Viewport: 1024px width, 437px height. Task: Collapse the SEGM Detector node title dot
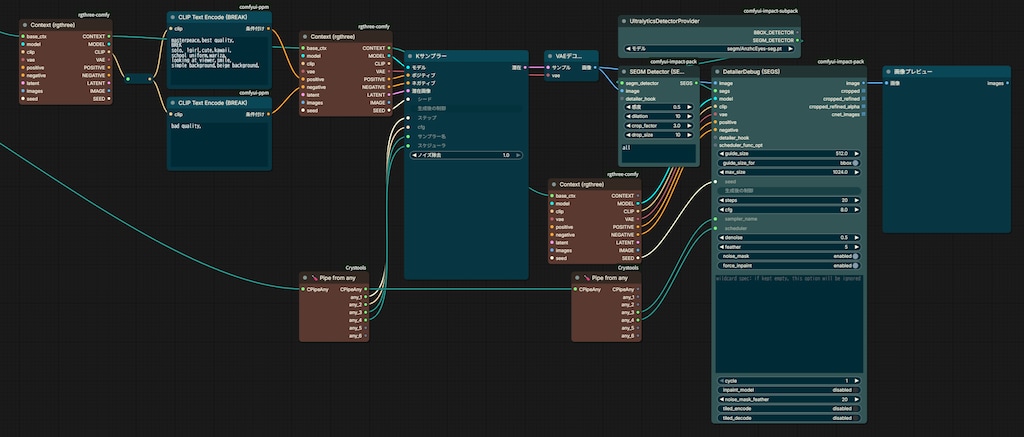(624, 71)
